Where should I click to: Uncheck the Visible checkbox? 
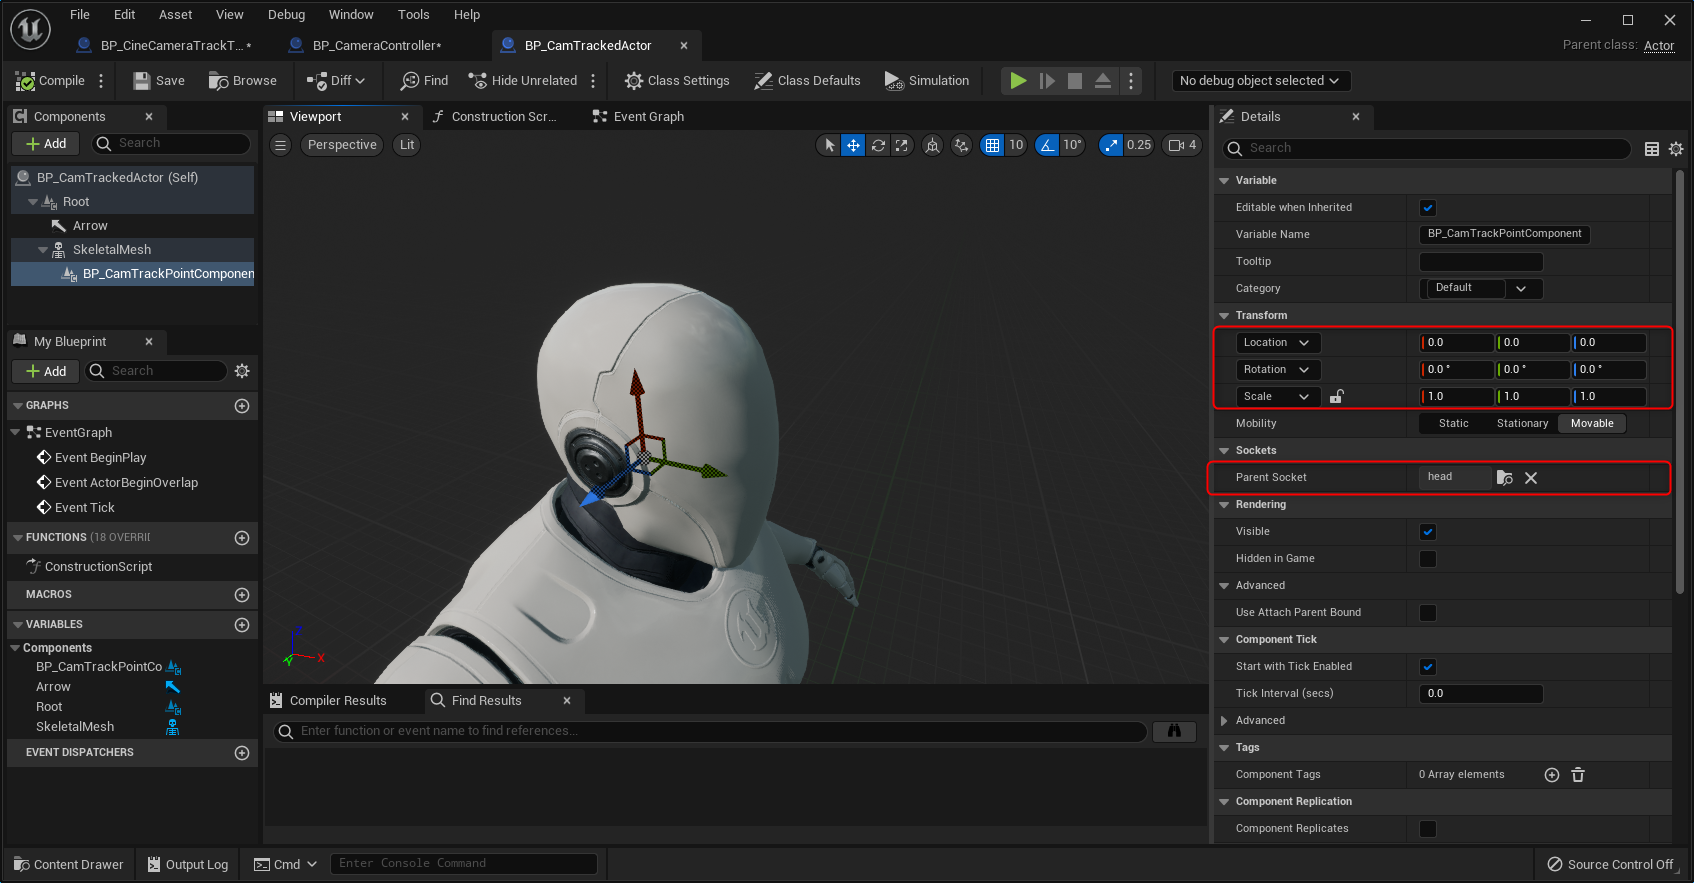point(1428,532)
